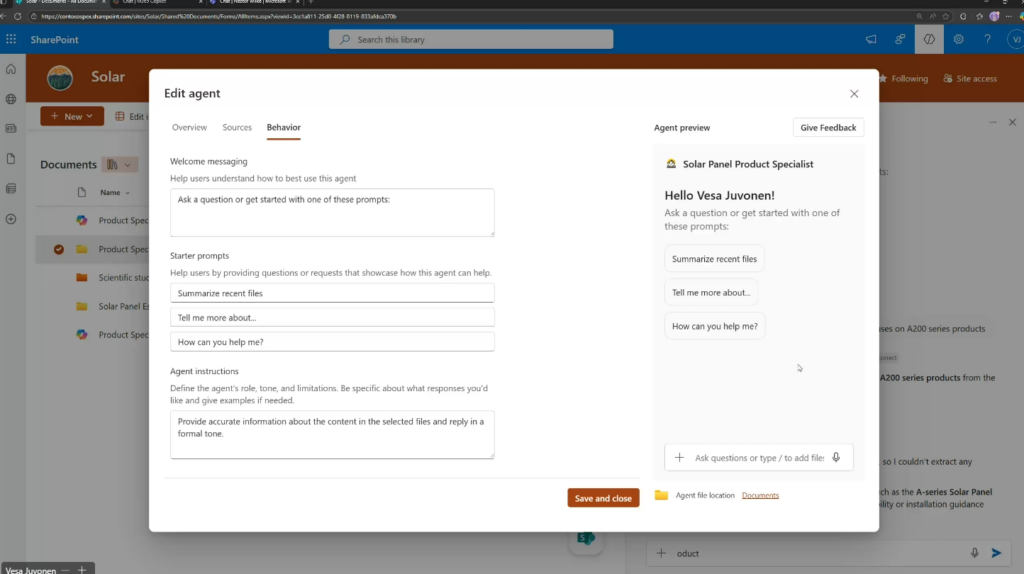Click the Following star button
This screenshot has width=1024, height=574.
coord(904,78)
